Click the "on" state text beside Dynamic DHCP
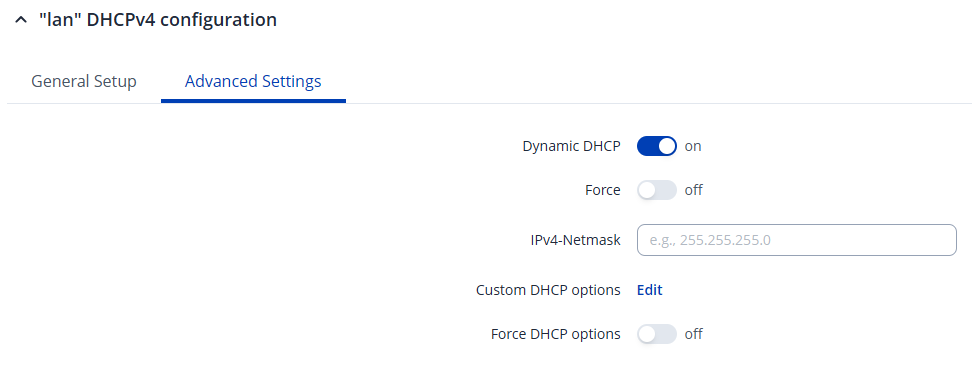This screenshot has height=380, width=972. pyautogui.click(x=693, y=147)
